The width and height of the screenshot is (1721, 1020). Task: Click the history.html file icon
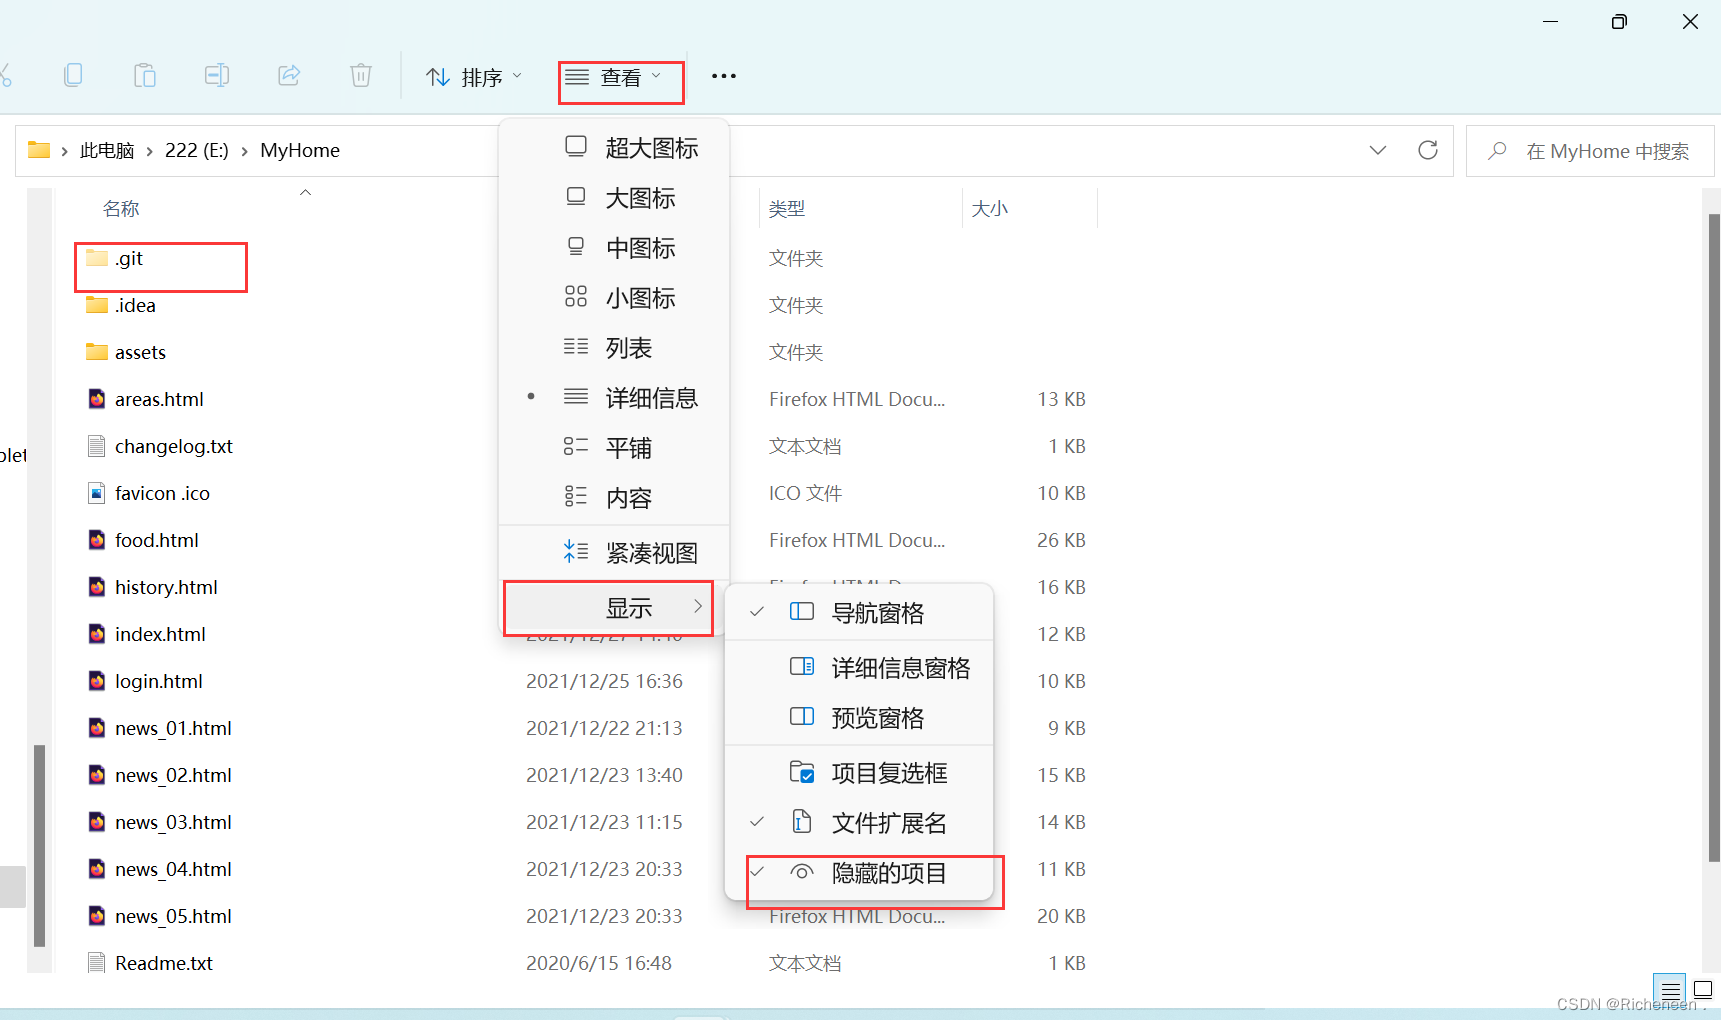pos(97,587)
